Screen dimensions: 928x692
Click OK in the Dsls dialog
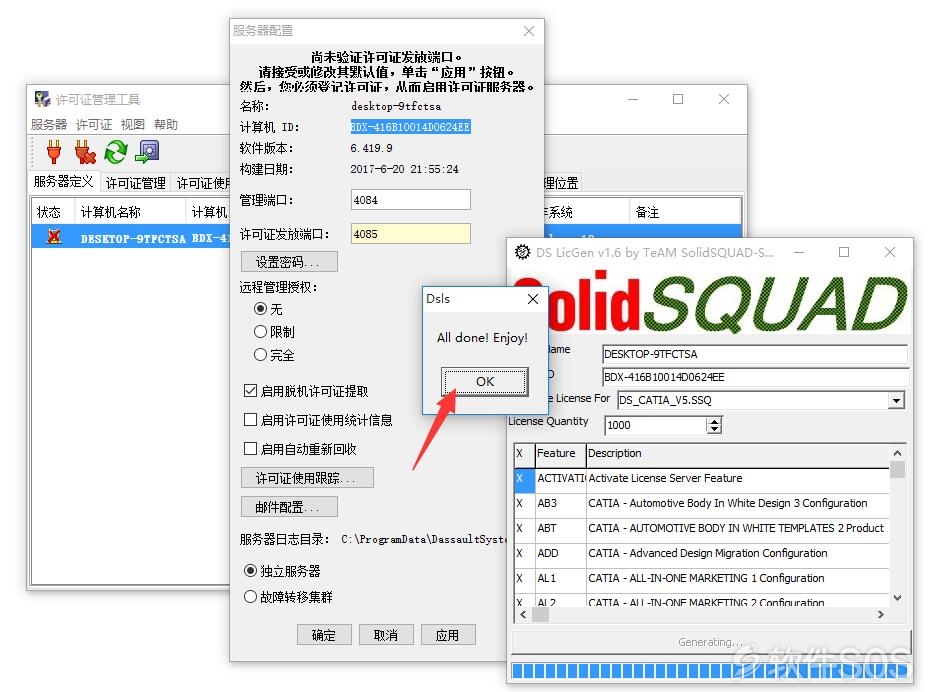[x=485, y=382]
